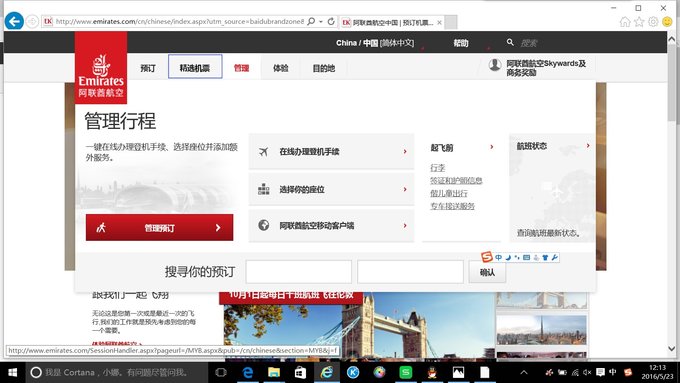
Task: Click the 选择你的座位 button
Action: pyautogui.click(x=331, y=189)
